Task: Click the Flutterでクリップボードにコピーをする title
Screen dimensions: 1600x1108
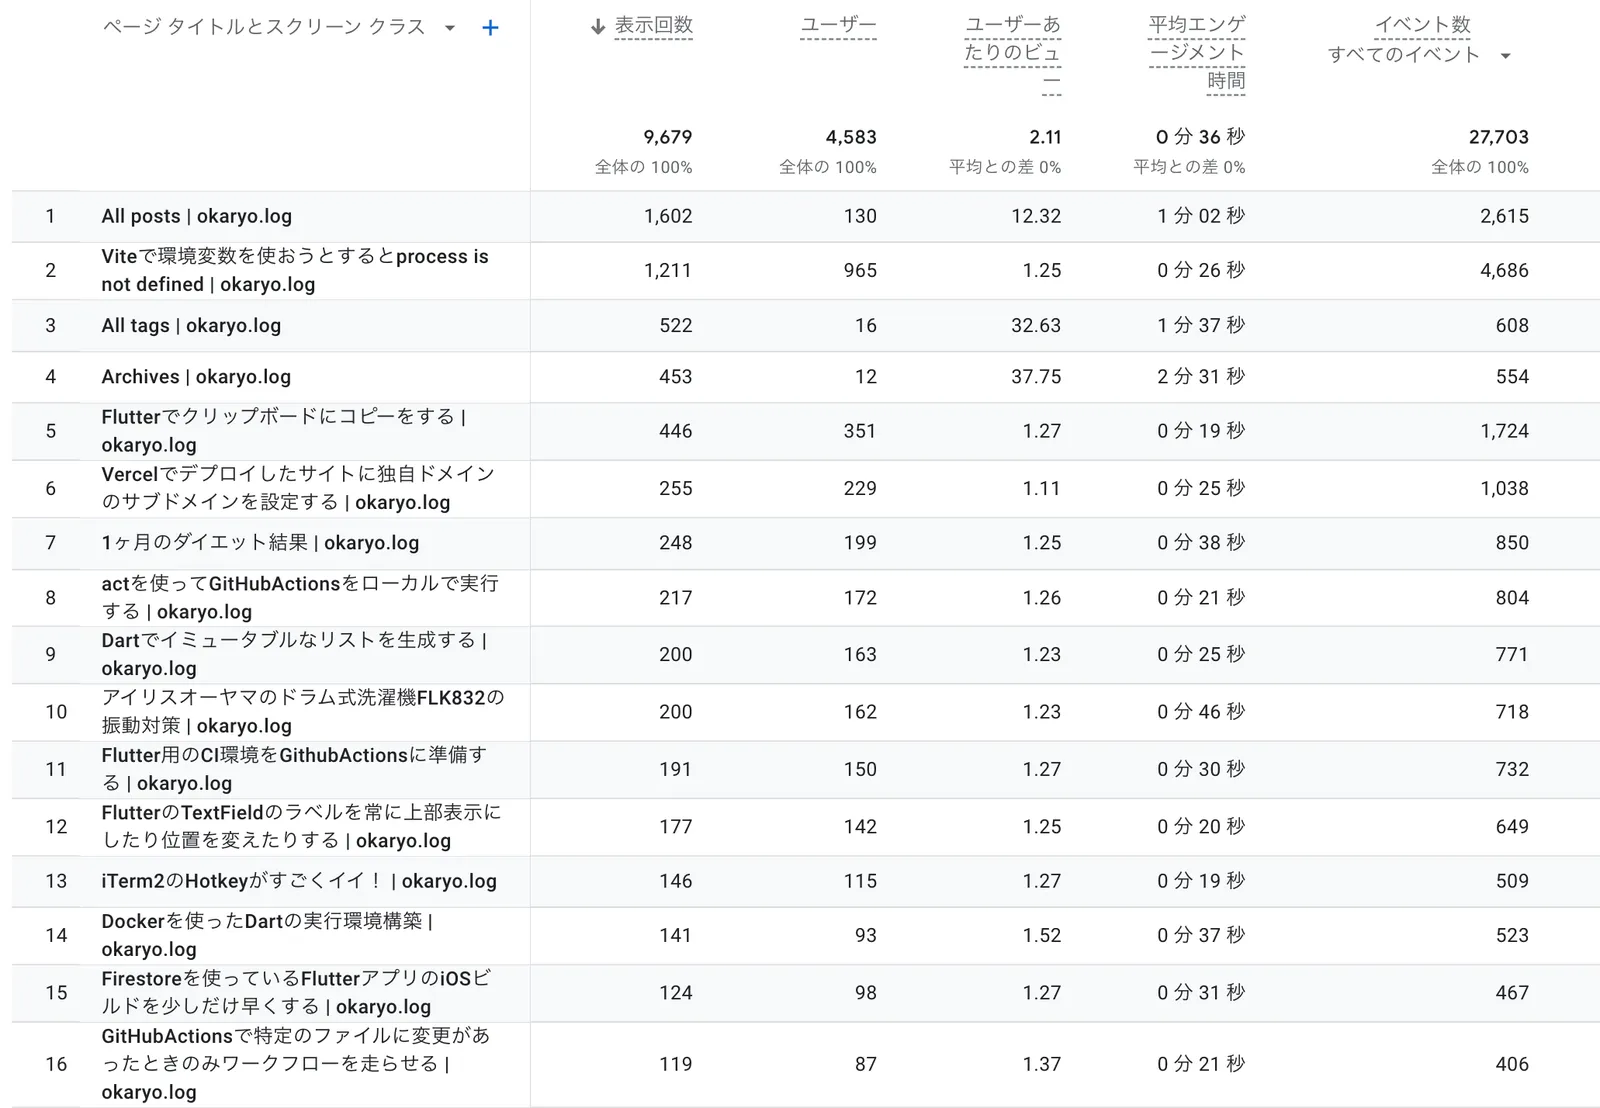Action: [x=283, y=430]
